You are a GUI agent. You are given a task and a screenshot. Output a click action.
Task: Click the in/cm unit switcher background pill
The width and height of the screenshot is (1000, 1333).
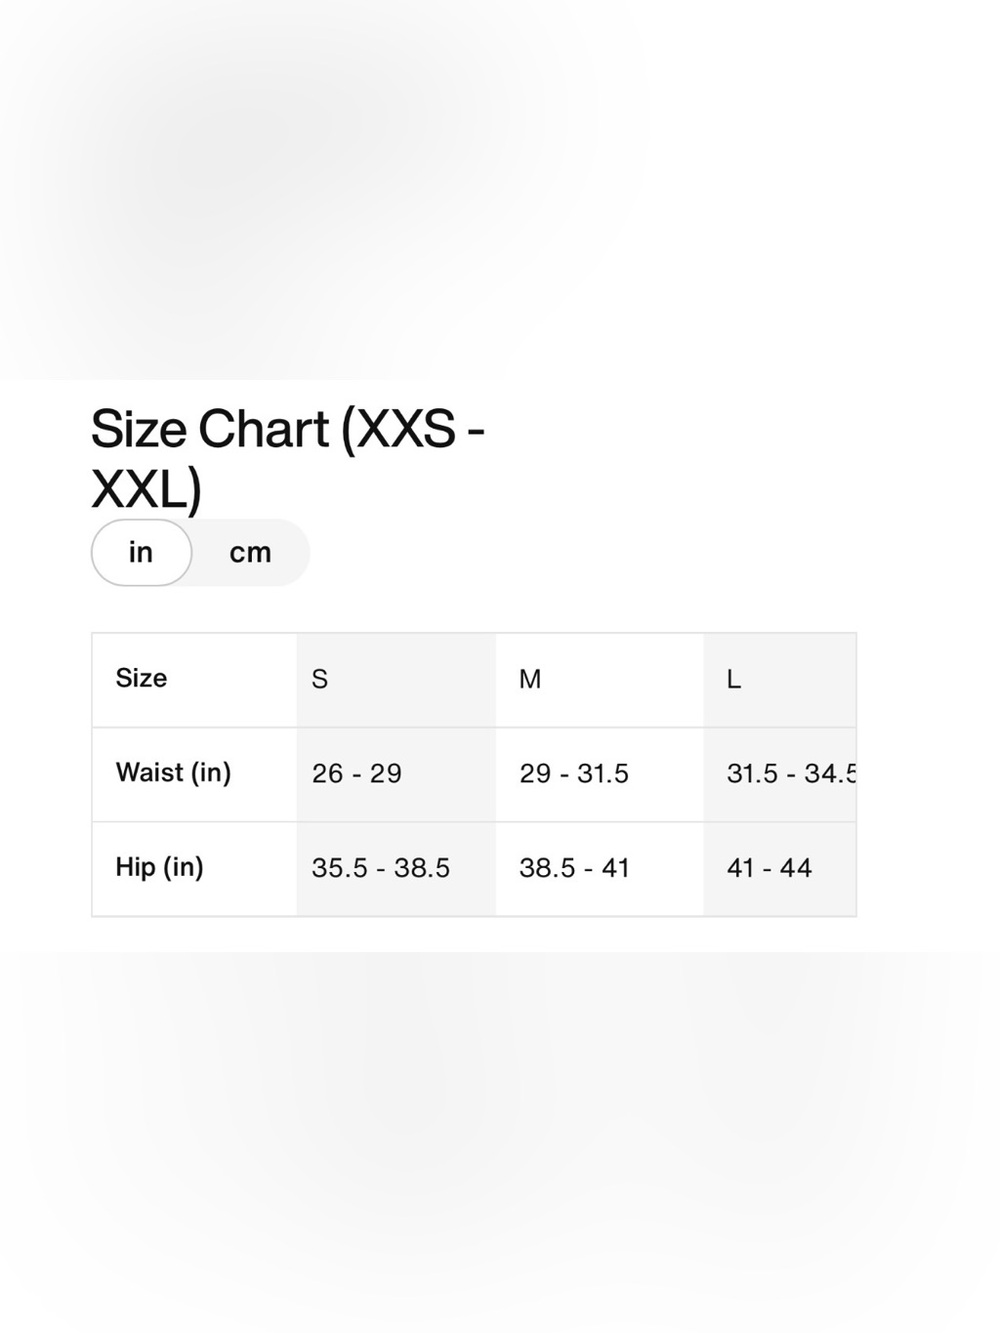200,552
